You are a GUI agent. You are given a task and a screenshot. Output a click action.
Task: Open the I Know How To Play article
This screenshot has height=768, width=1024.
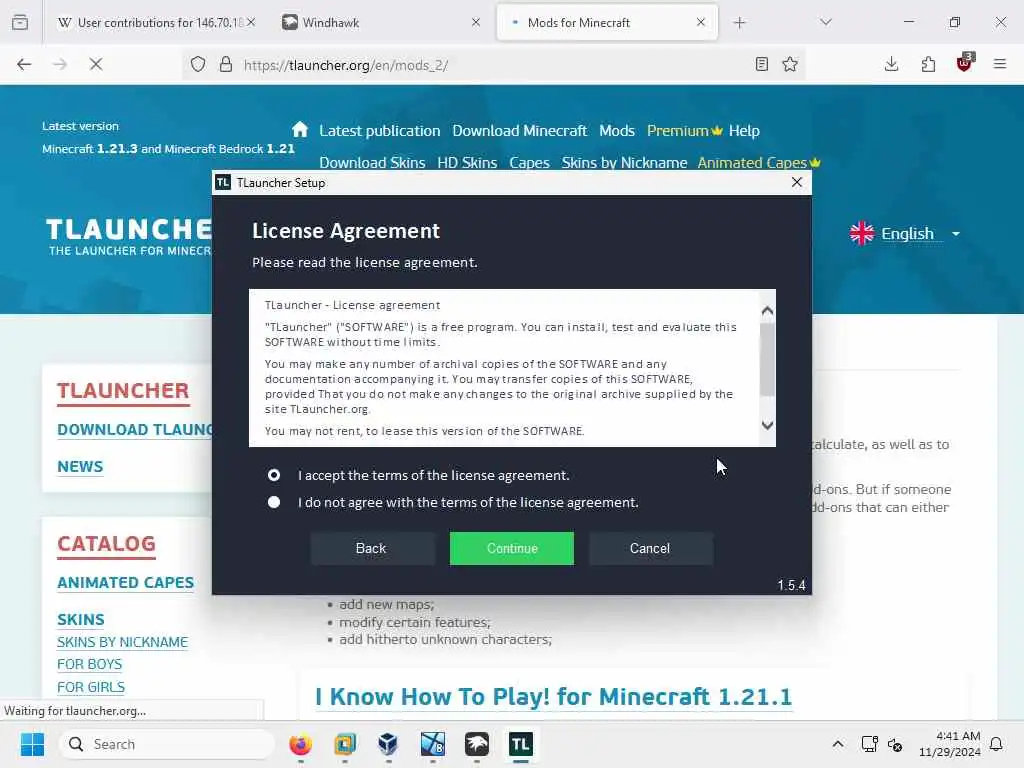click(x=553, y=697)
